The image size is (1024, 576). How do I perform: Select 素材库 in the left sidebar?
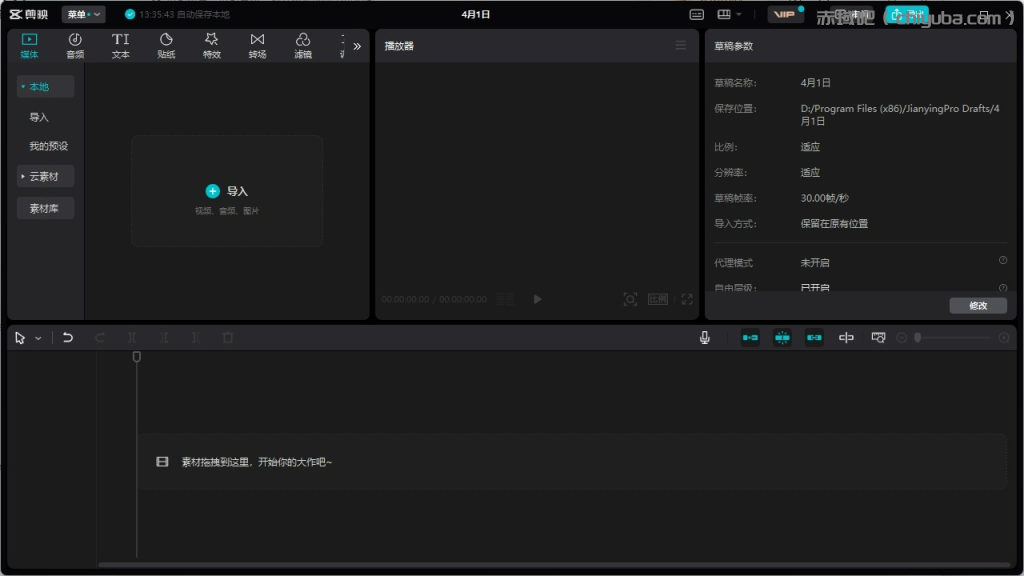45,208
